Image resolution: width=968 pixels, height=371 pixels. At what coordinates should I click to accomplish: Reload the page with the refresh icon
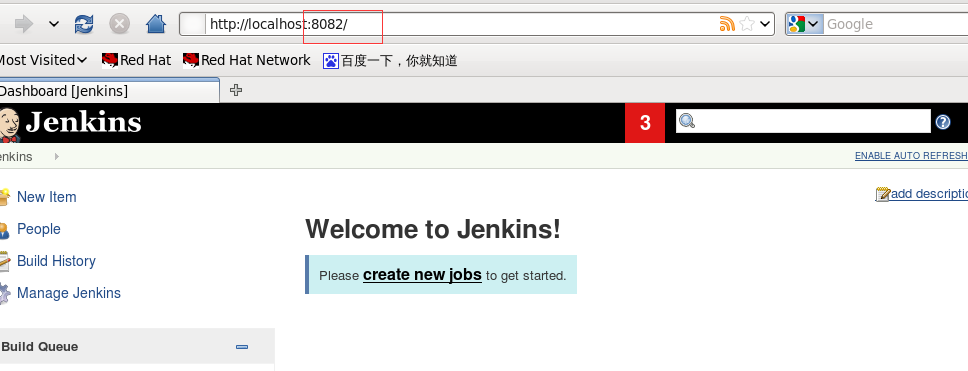pyautogui.click(x=84, y=24)
